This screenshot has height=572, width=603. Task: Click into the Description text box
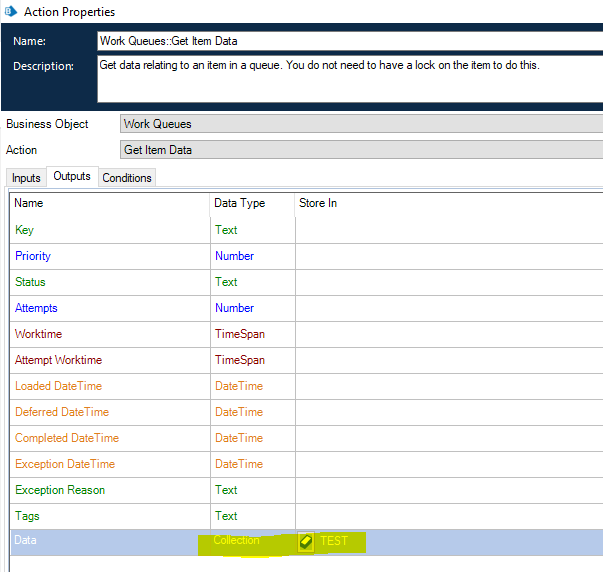(350, 79)
